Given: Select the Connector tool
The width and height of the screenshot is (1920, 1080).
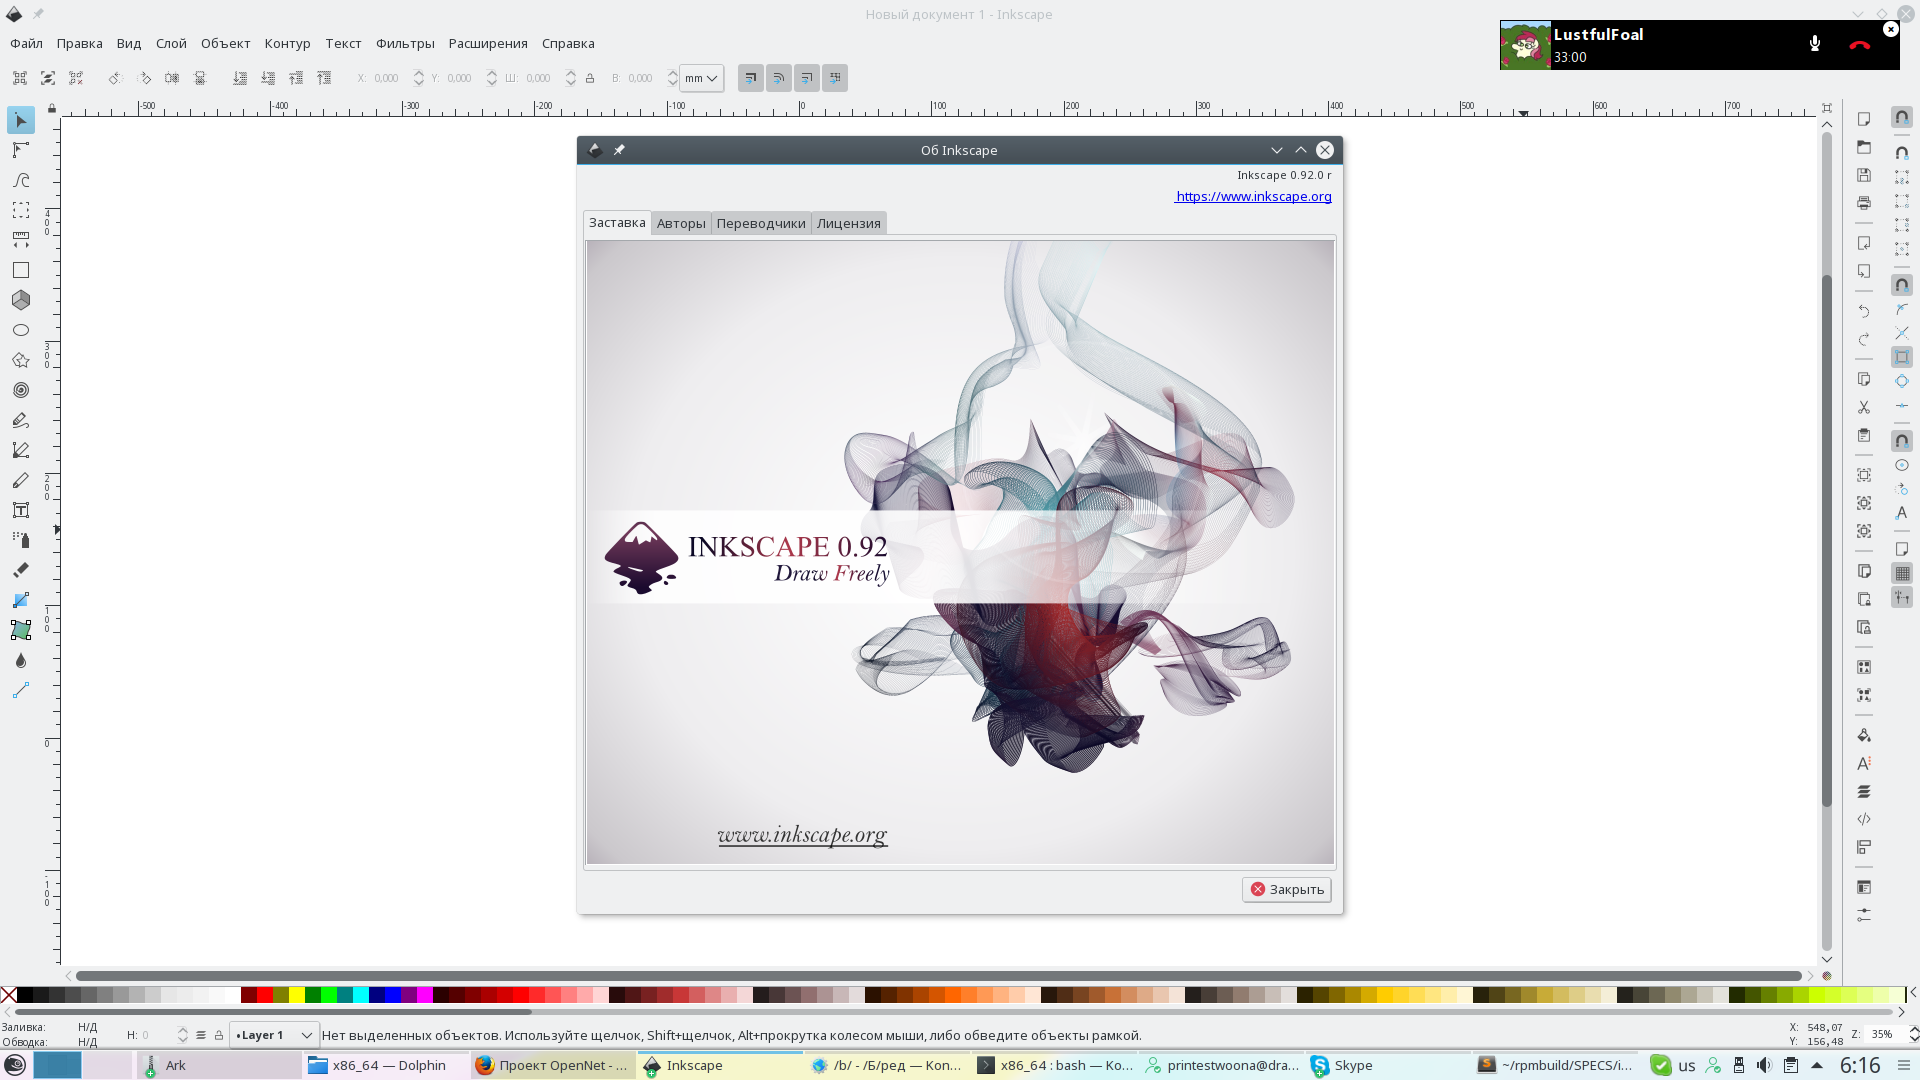Looking at the screenshot, I should pos(21,690).
